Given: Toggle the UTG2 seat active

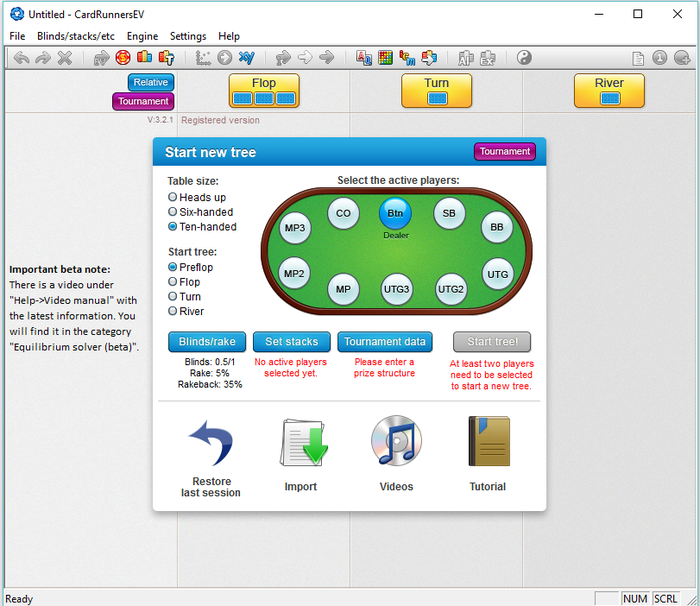Looking at the screenshot, I should tap(451, 289).
